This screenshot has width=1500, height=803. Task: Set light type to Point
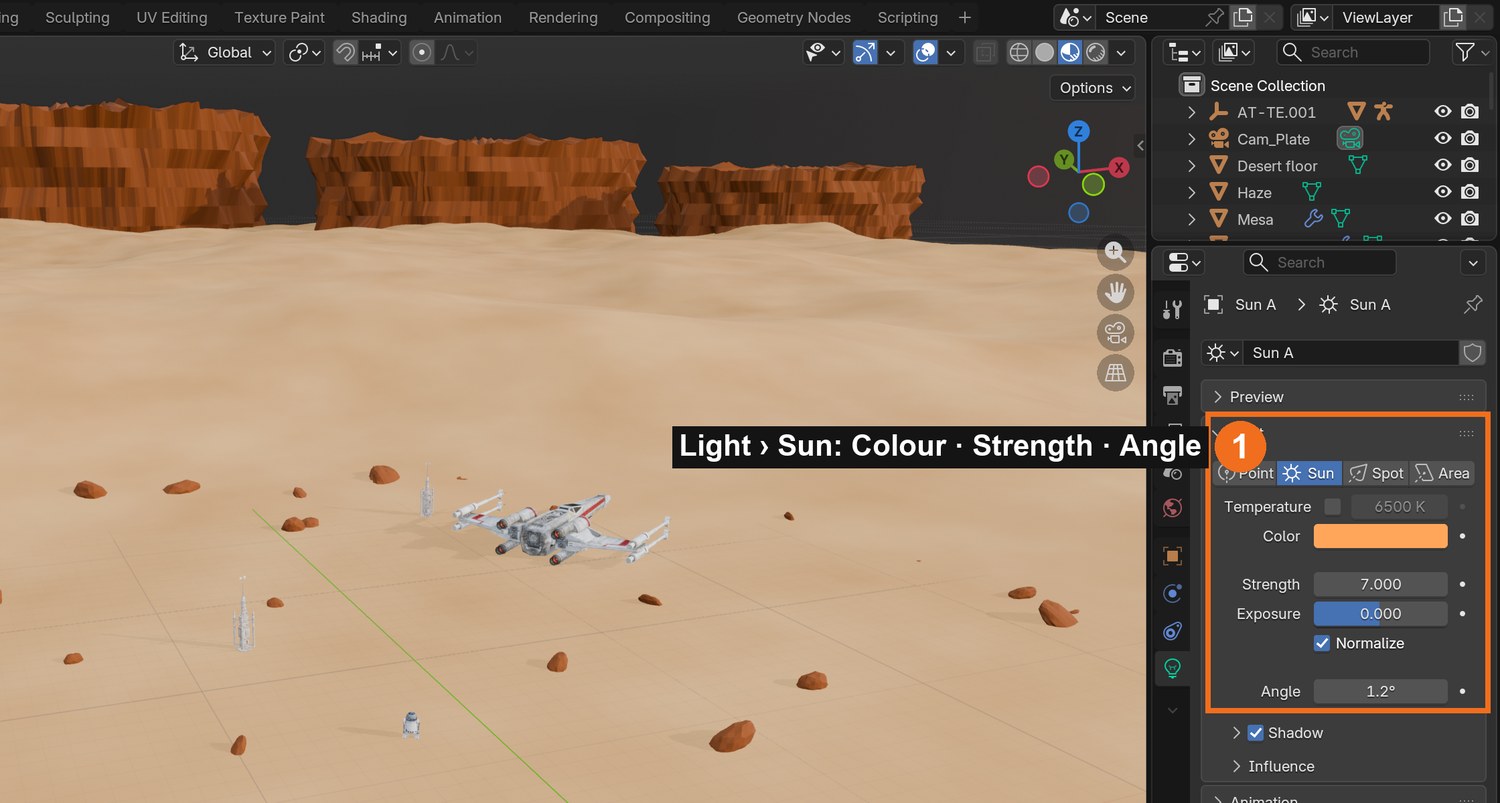1245,473
